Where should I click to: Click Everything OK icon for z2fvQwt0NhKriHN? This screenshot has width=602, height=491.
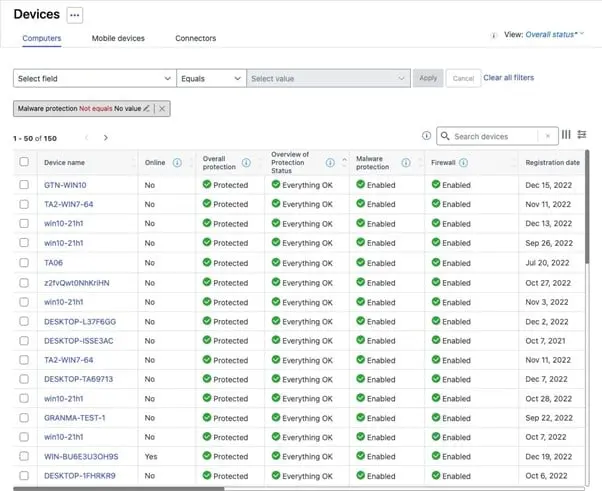[x=276, y=282]
